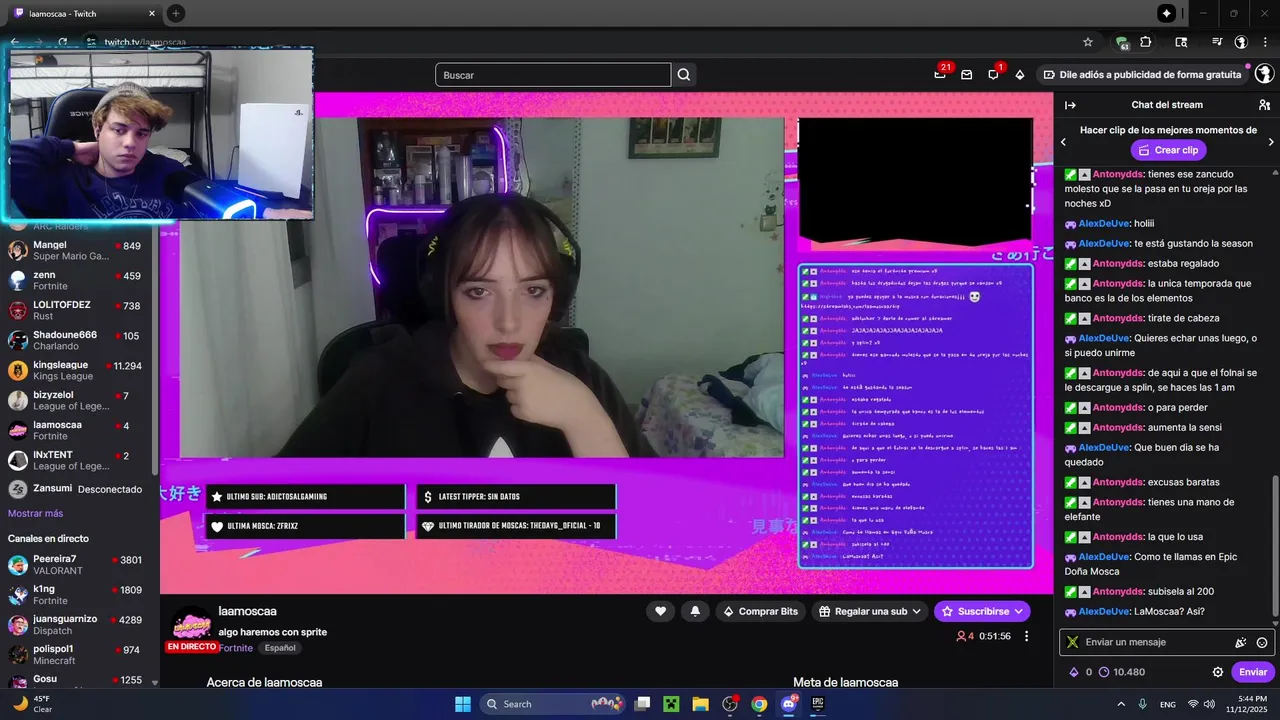The height and width of the screenshot is (720, 1280).
Task: Open Peereira7 VALORANT live channel
Action: click(78, 564)
